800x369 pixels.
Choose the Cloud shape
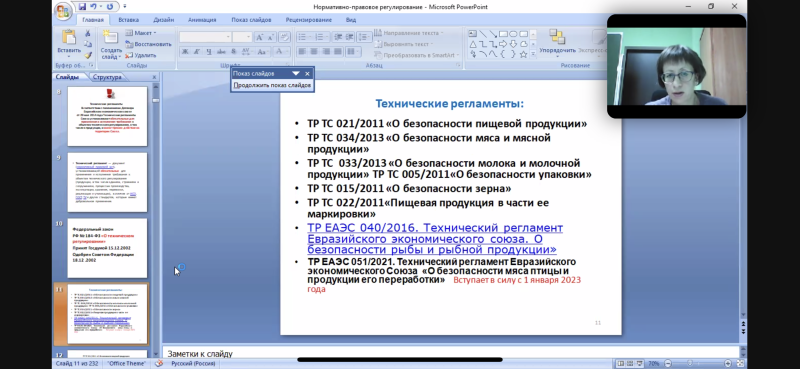[x=523, y=44]
